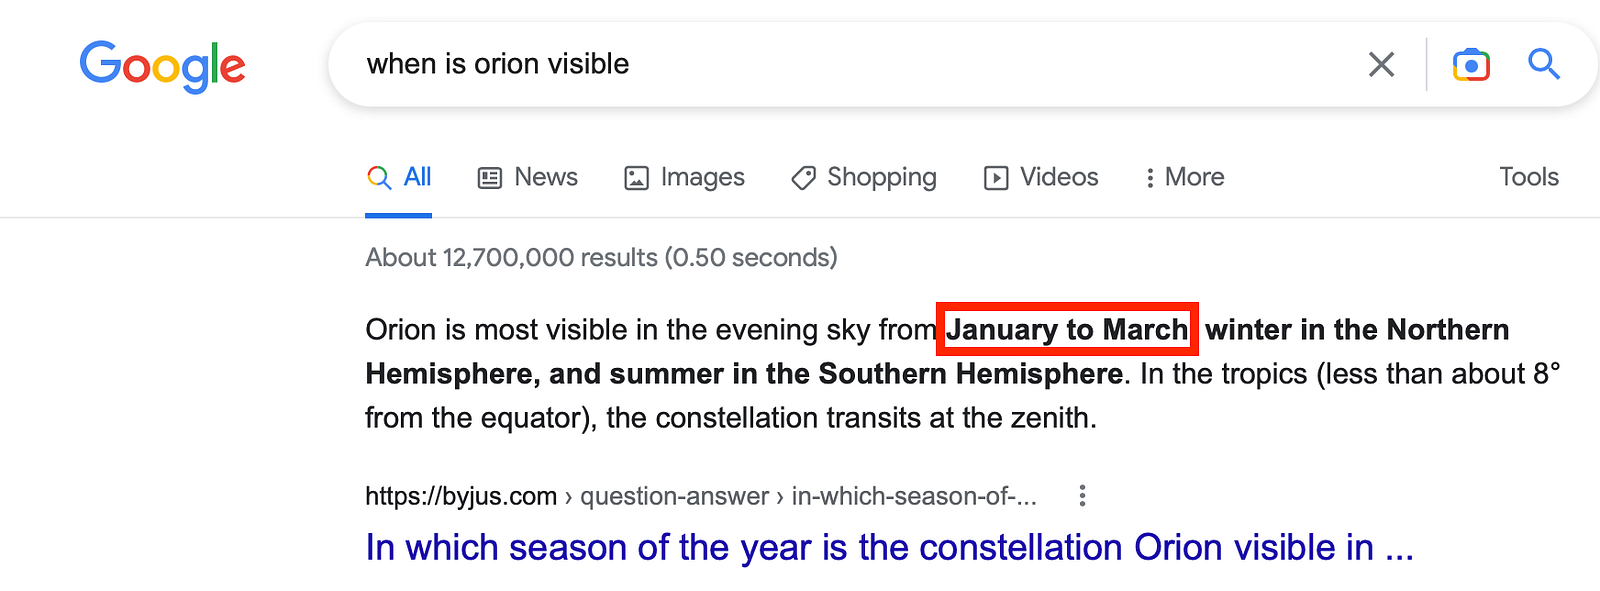Image resolution: width=1600 pixels, height=591 pixels.
Task: Click the results count statistics text
Action: click(x=601, y=258)
